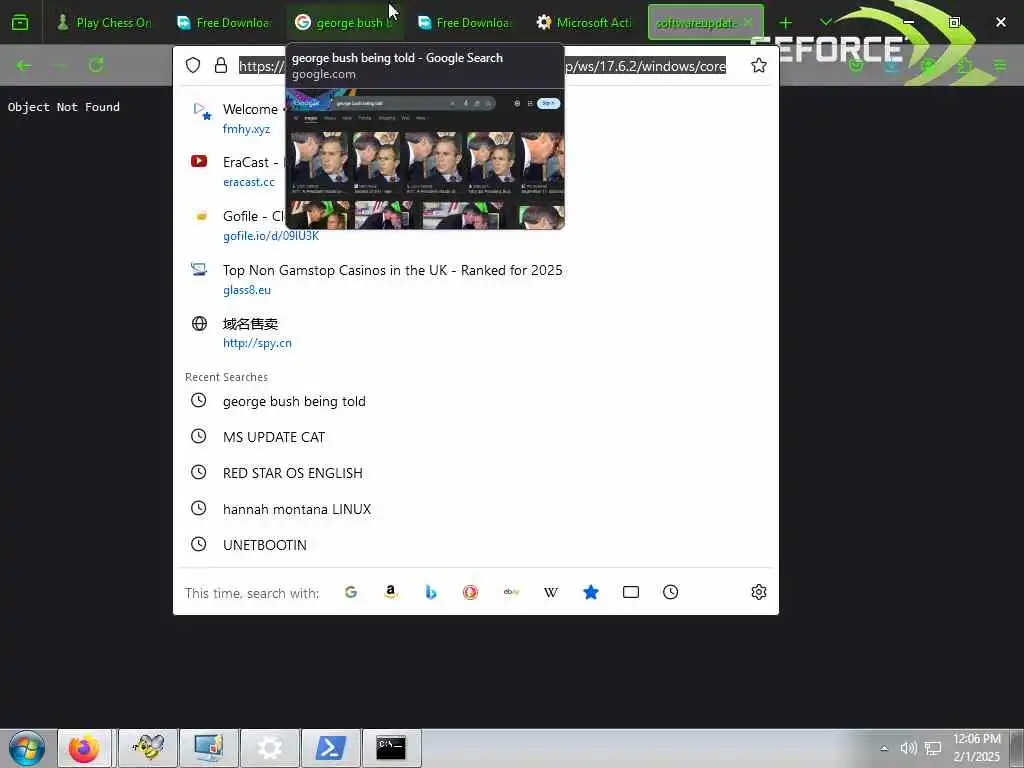1024x768 pixels.
Task: Open the volume control in tray
Action: point(908,748)
